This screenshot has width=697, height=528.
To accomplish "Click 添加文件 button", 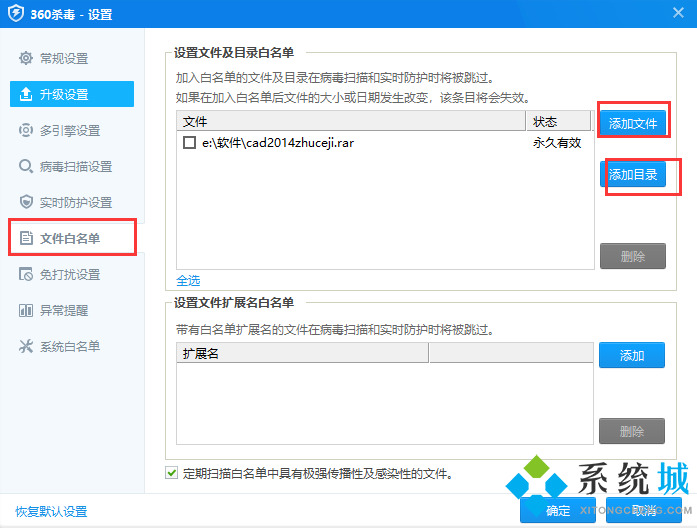I will (x=633, y=123).
